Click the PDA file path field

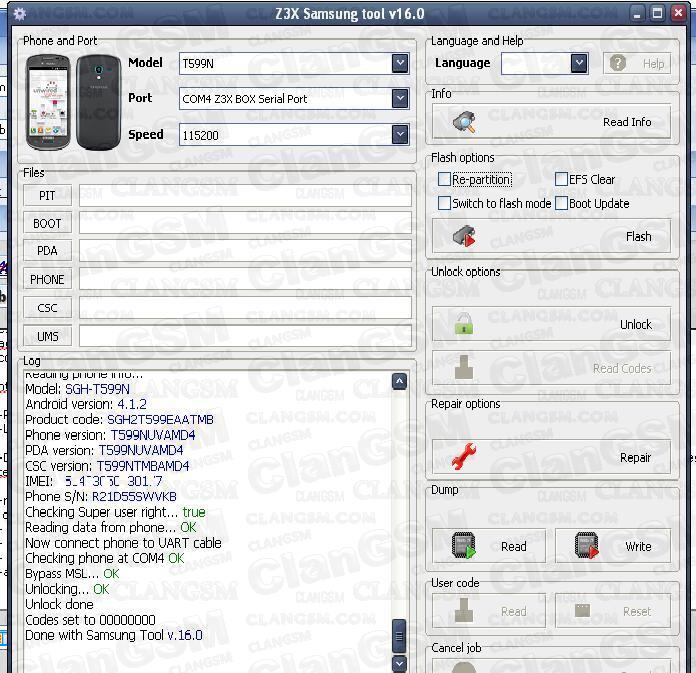[245, 251]
